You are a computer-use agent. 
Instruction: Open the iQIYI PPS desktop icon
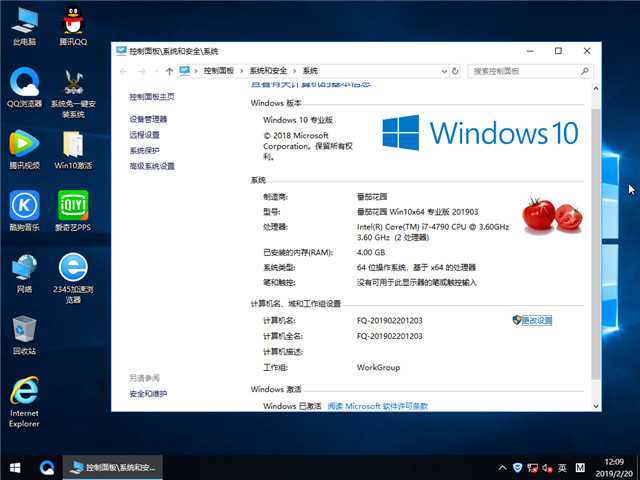point(72,211)
